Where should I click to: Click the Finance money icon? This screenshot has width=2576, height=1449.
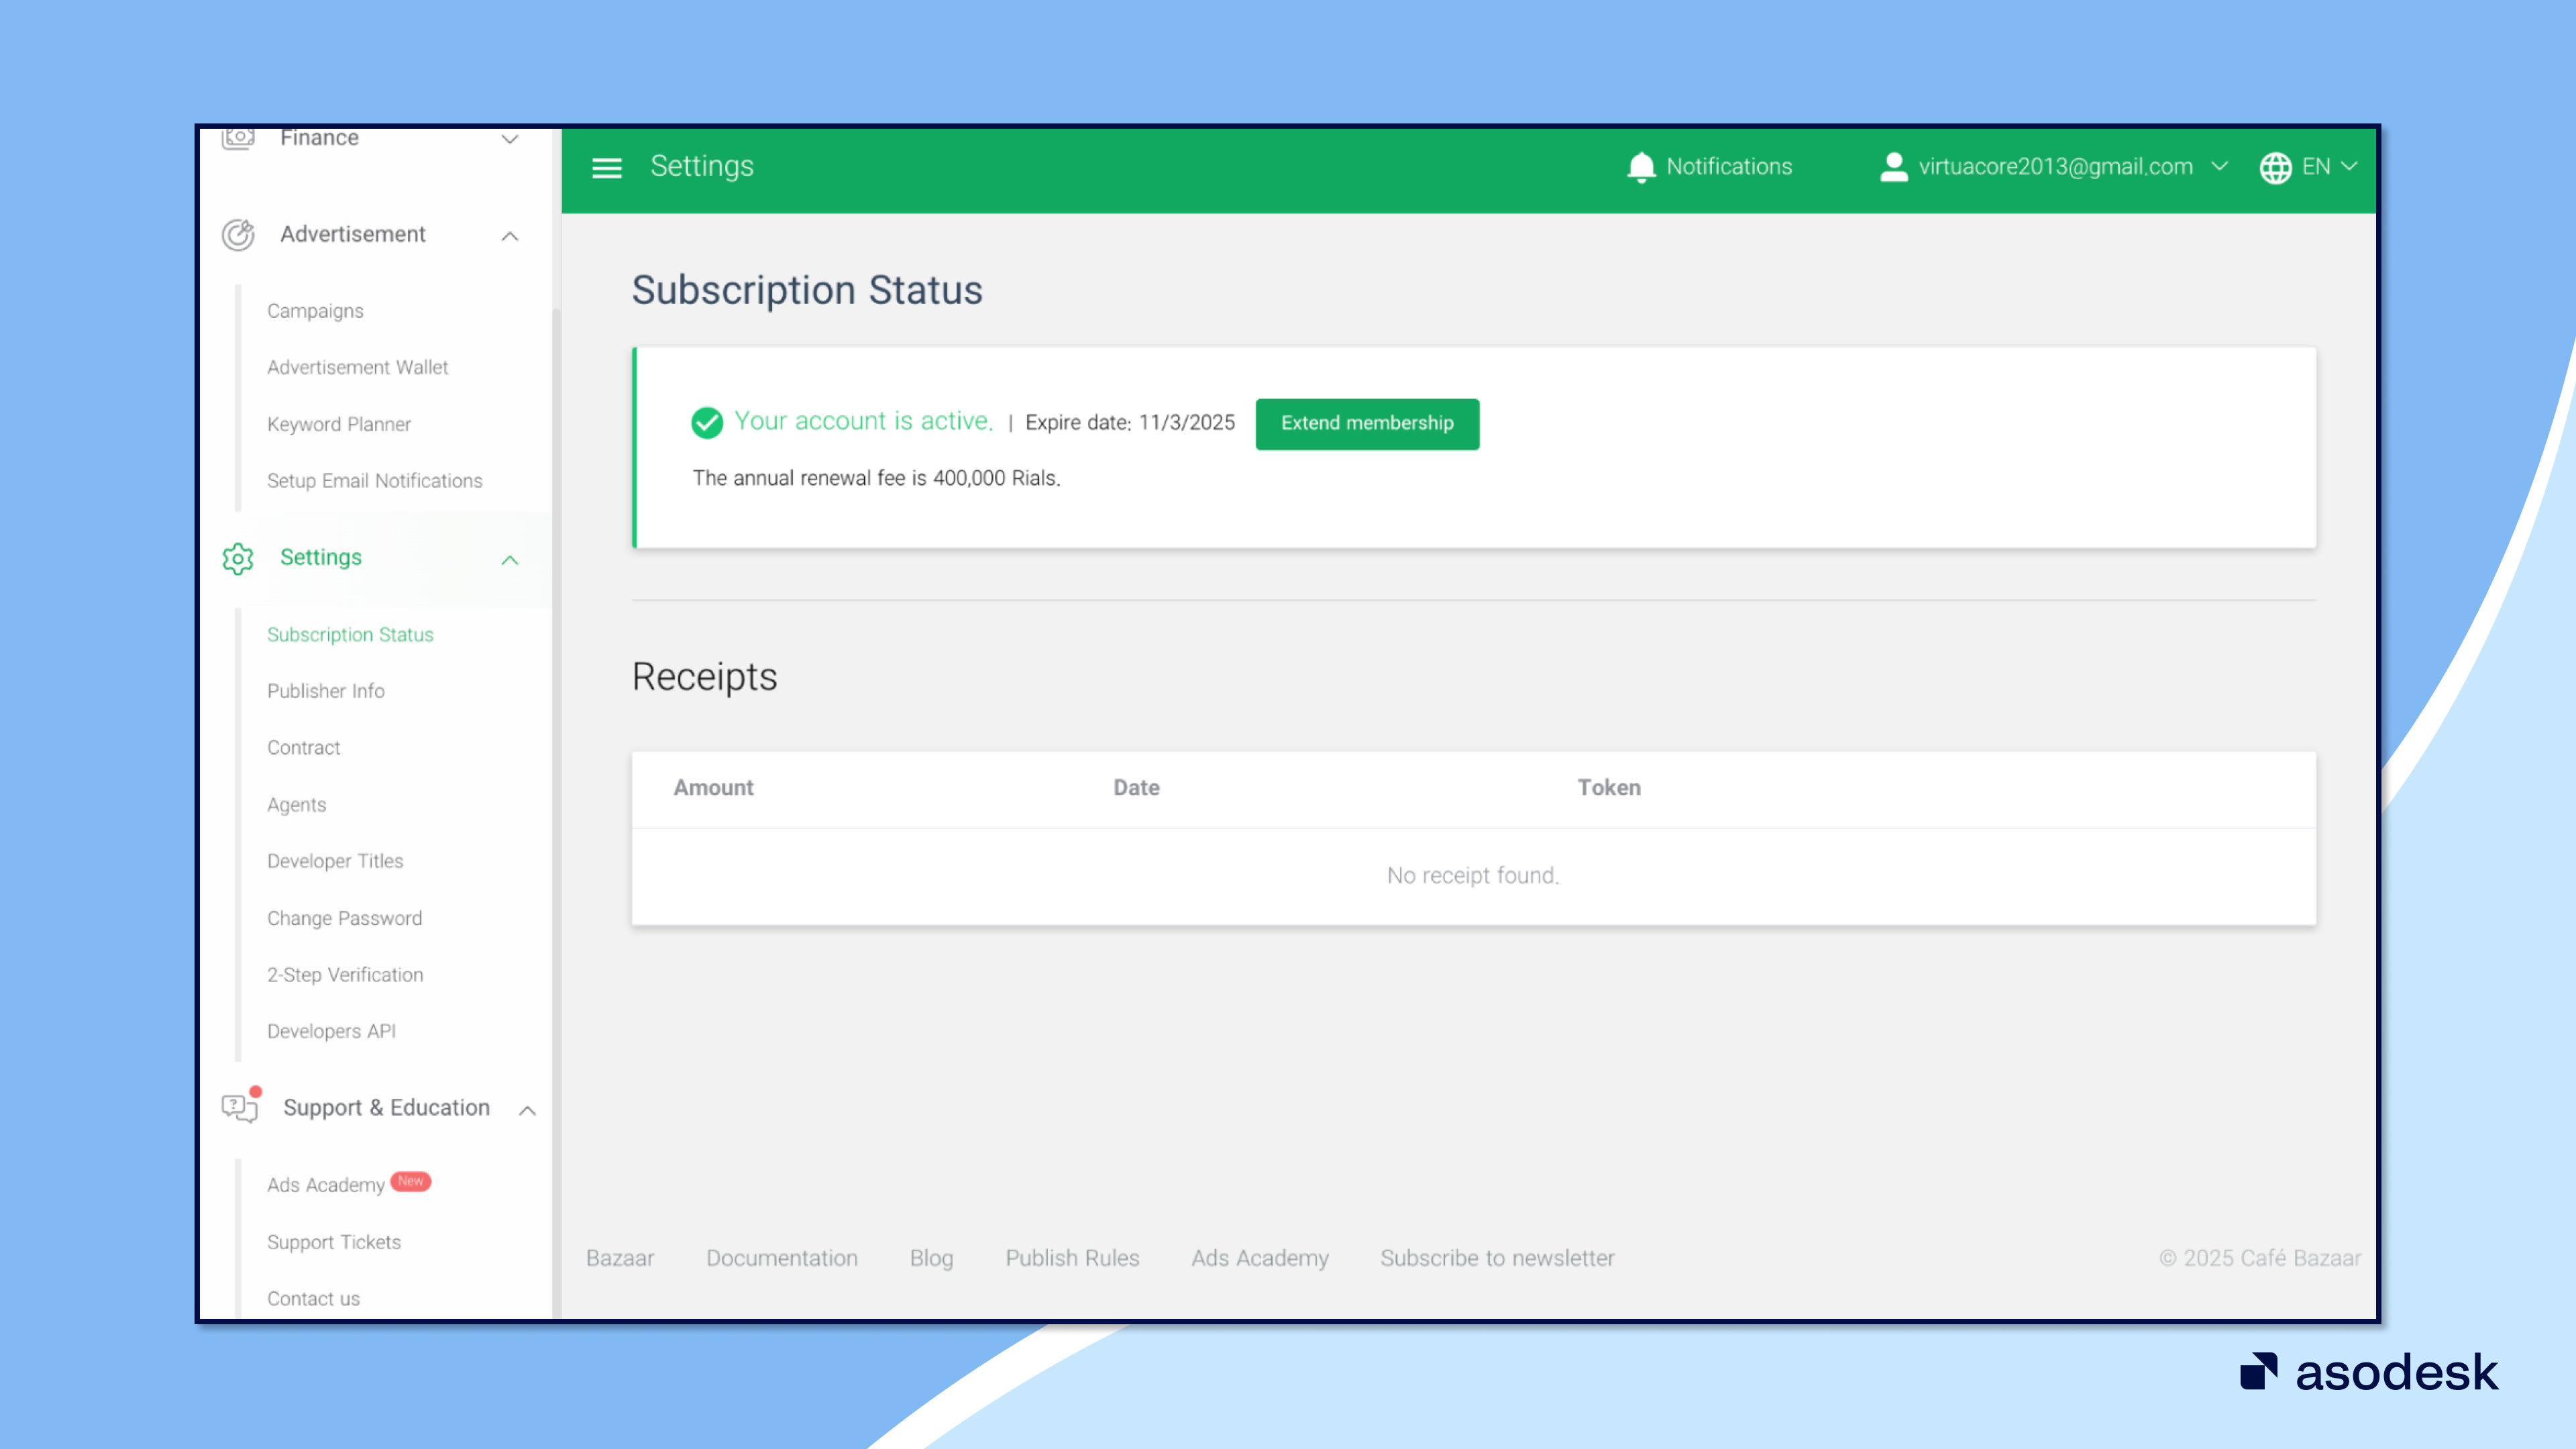[x=238, y=138]
